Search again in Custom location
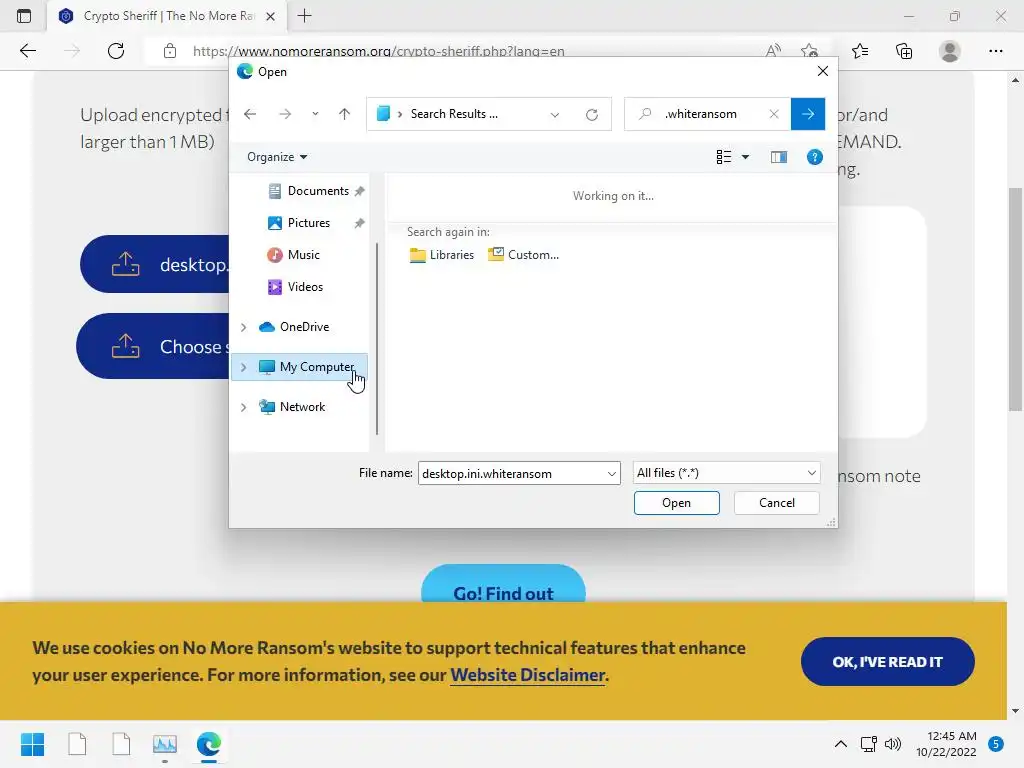 (x=524, y=255)
